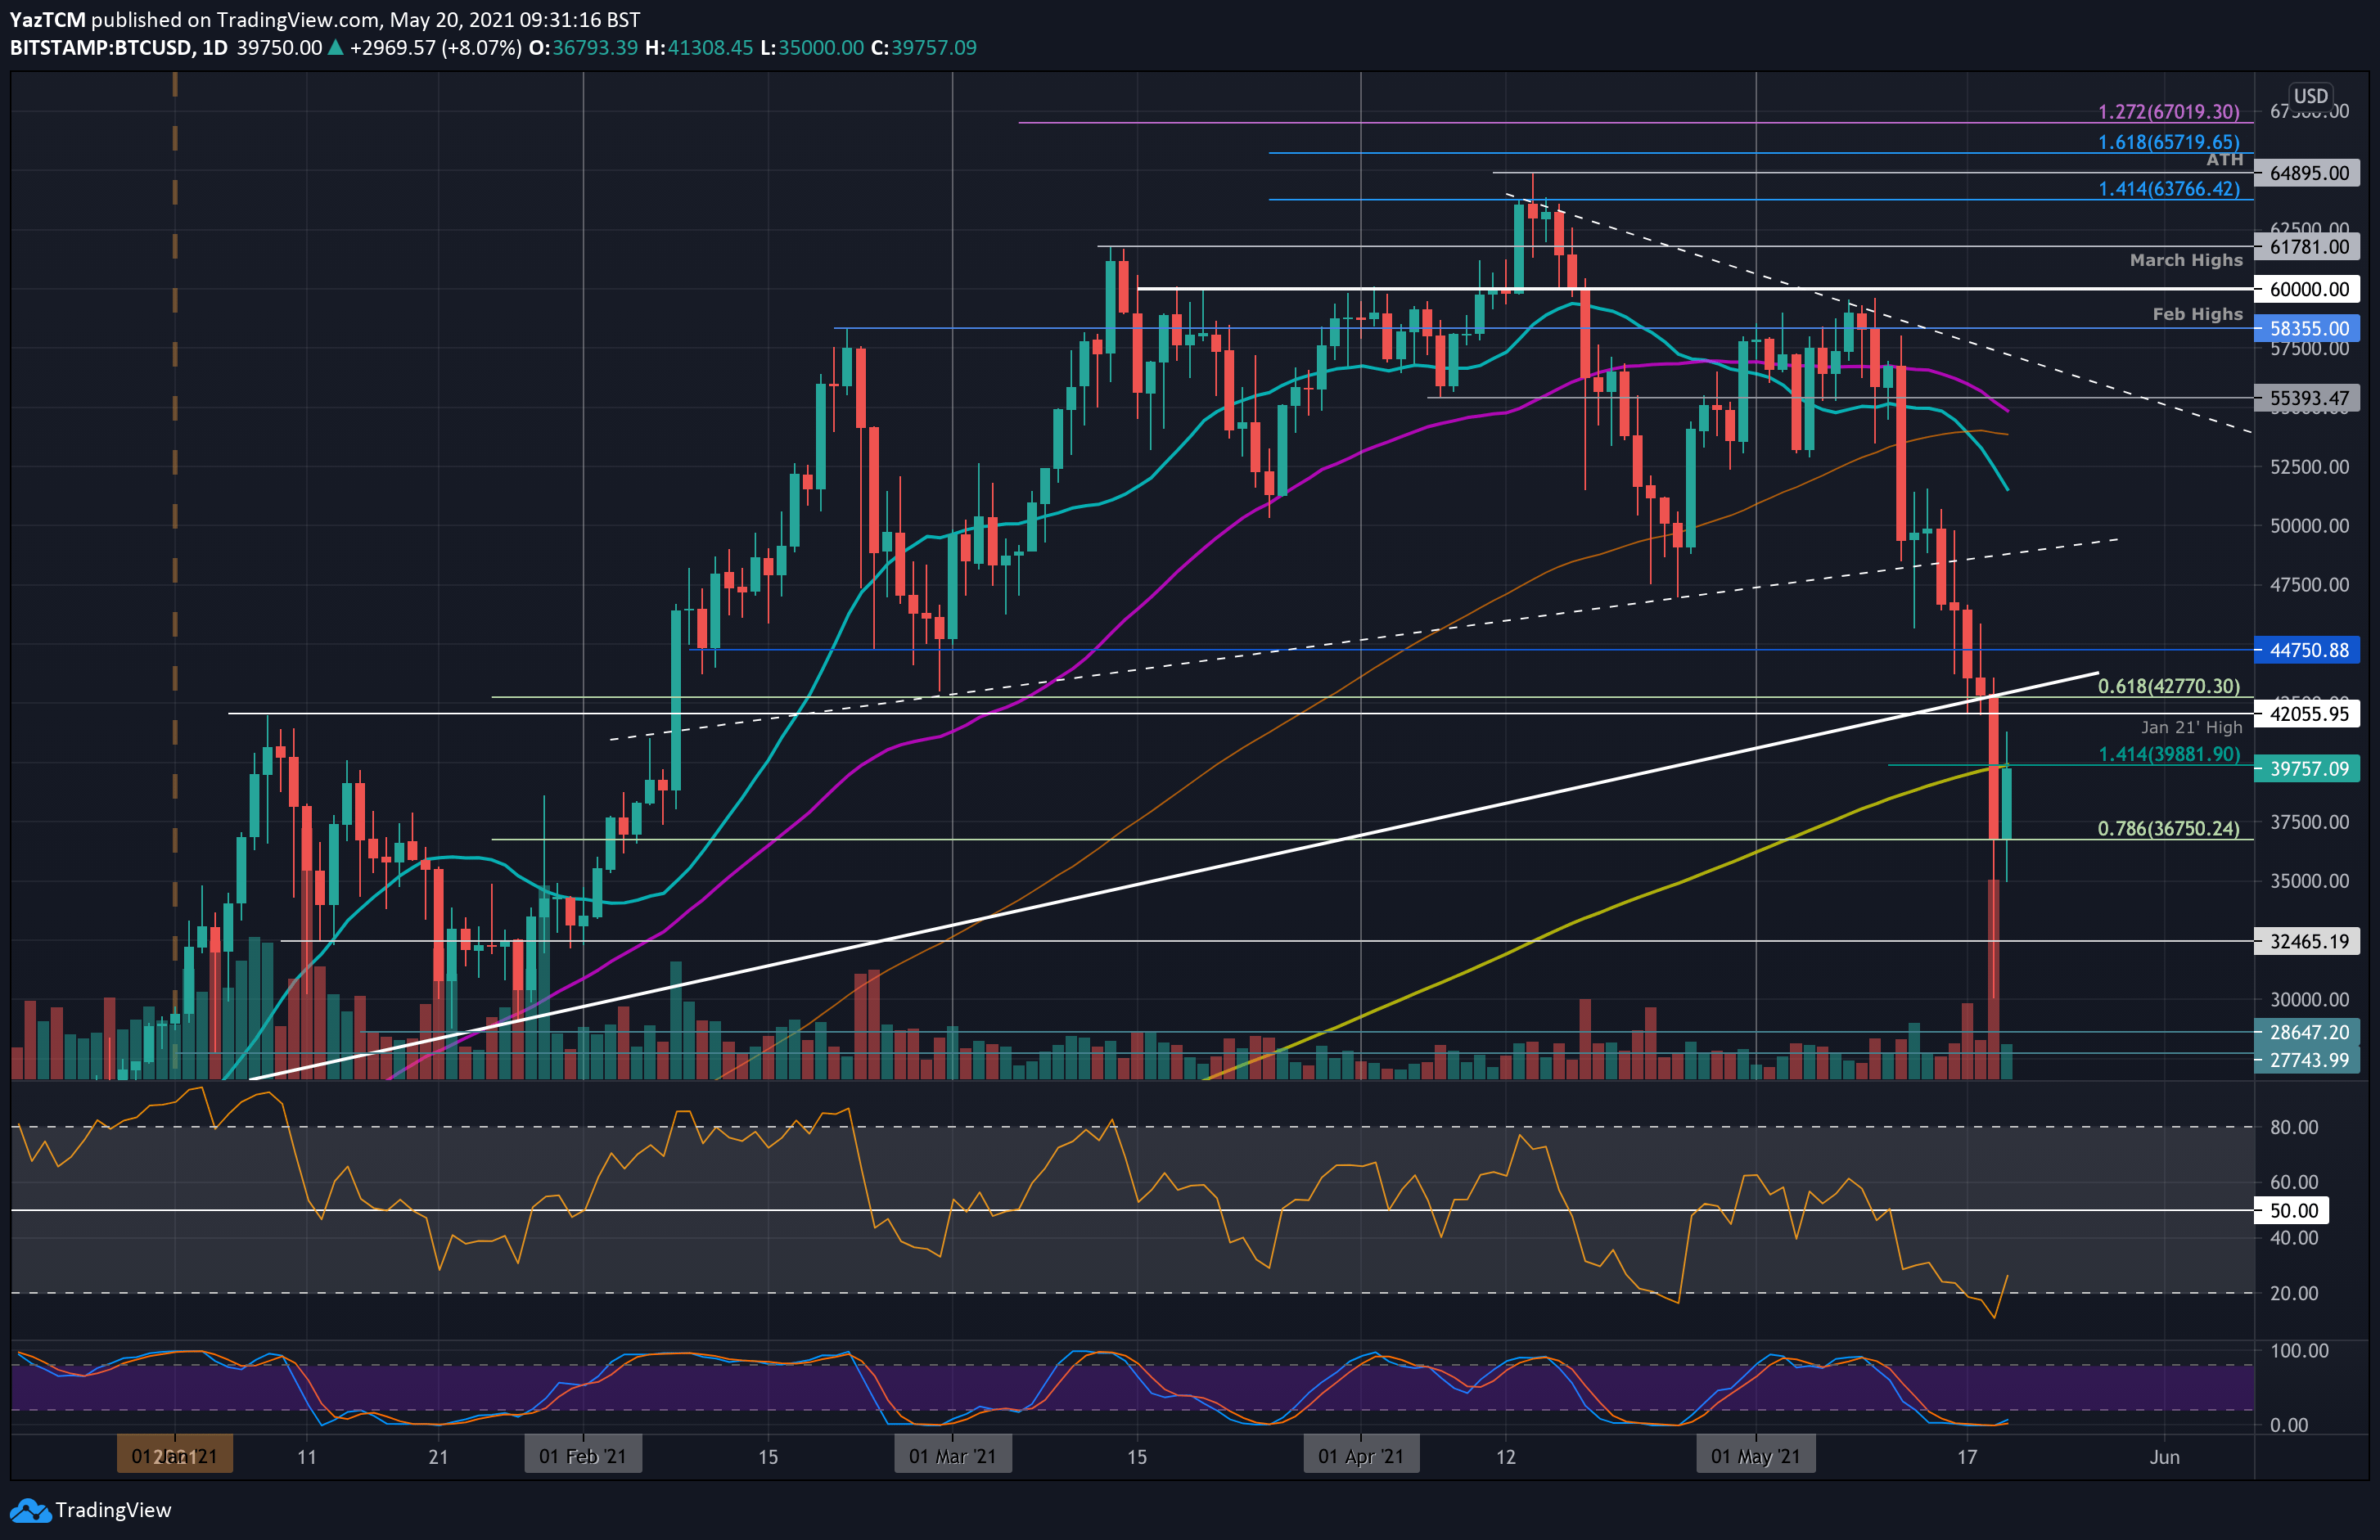Image resolution: width=2380 pixels, height=1540 pixels.
Task: Click the Jun label on time axis
Action: click(2164, 1457)
